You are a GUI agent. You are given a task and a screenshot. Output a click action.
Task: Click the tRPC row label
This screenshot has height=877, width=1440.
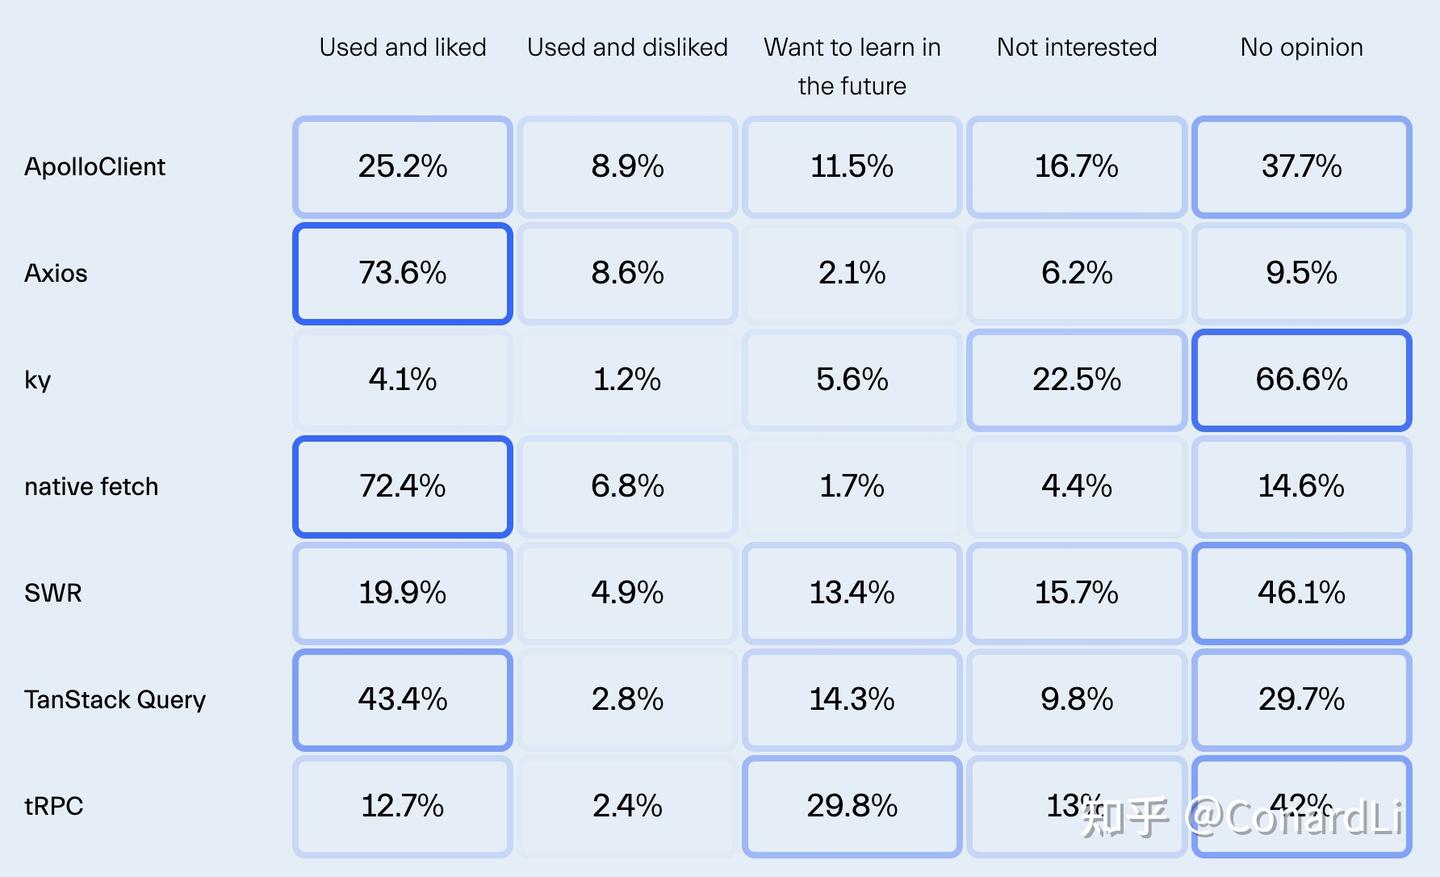coord(54,806)
